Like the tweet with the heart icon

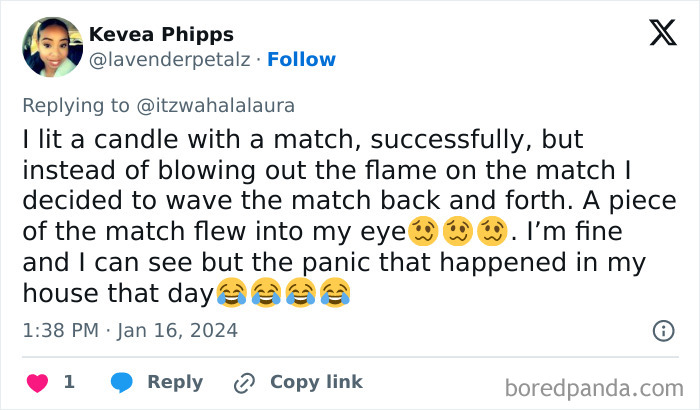pyautogui.click(x=38, y=382)
